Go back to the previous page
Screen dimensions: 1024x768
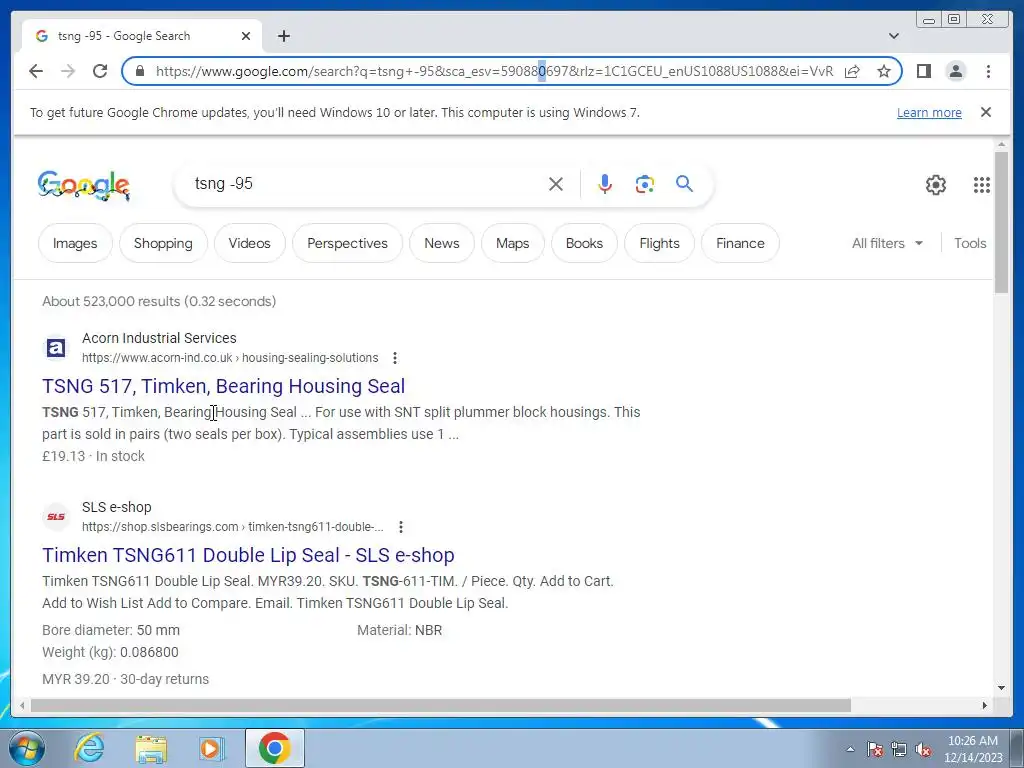point(36,71)
